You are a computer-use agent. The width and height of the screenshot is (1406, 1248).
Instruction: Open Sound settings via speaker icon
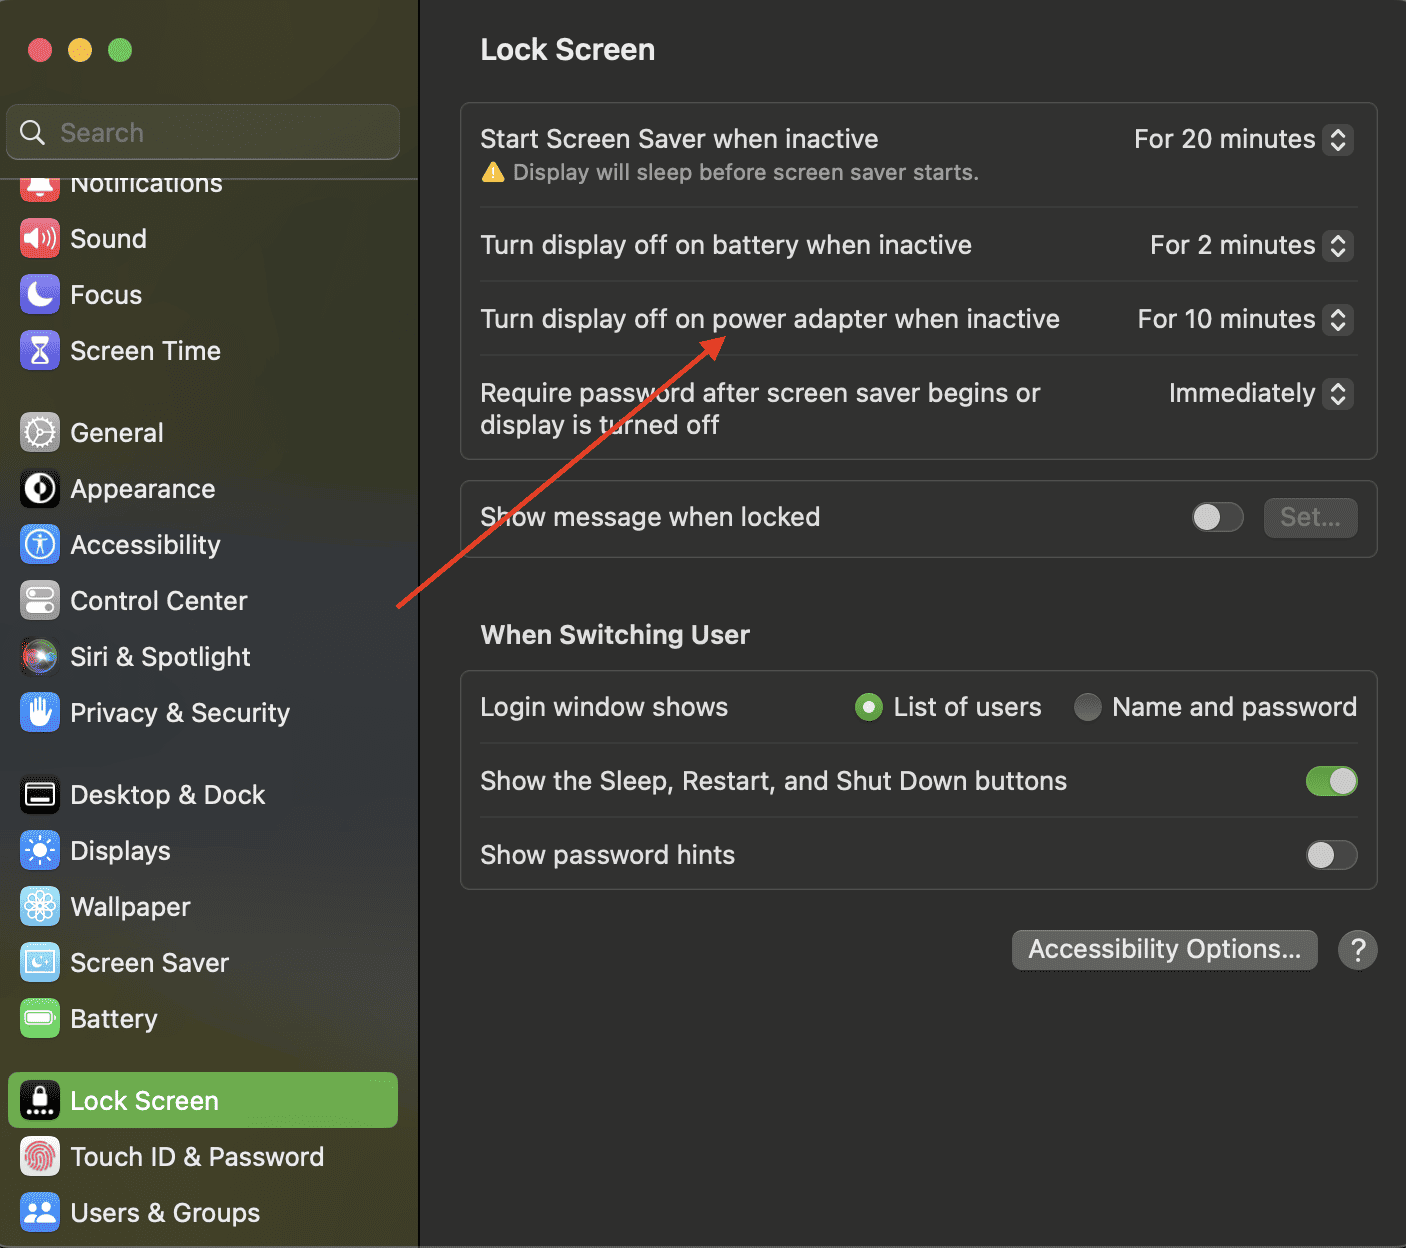pyautogui.click(x=40, y=238)
